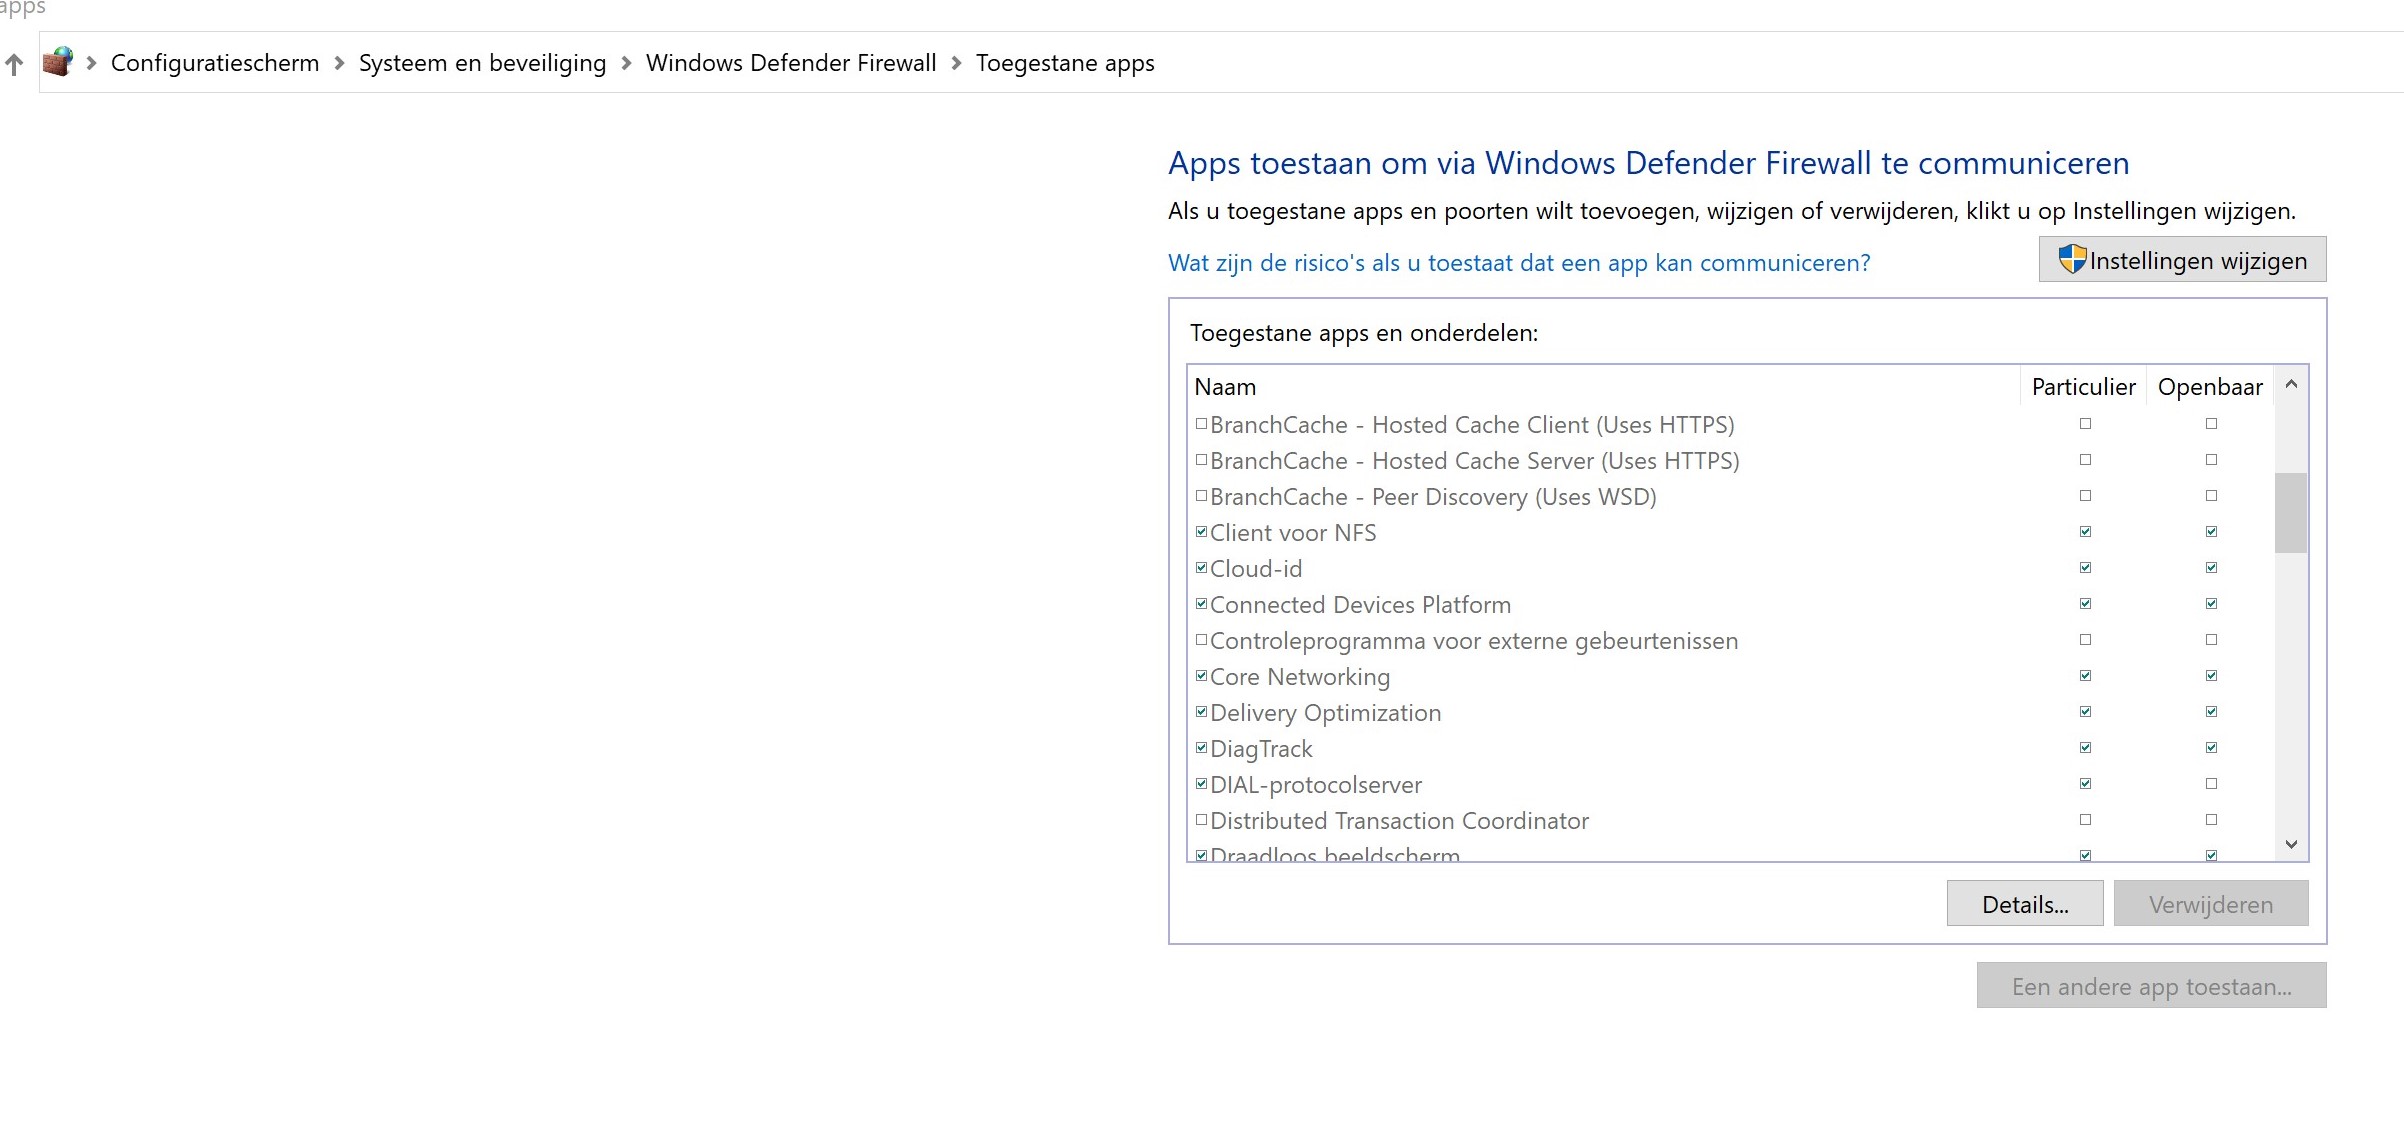Uncheck DiagTrack name checkbox
The height and width of the screenshot is (1129, 2404).
(x=1201, y=748)
